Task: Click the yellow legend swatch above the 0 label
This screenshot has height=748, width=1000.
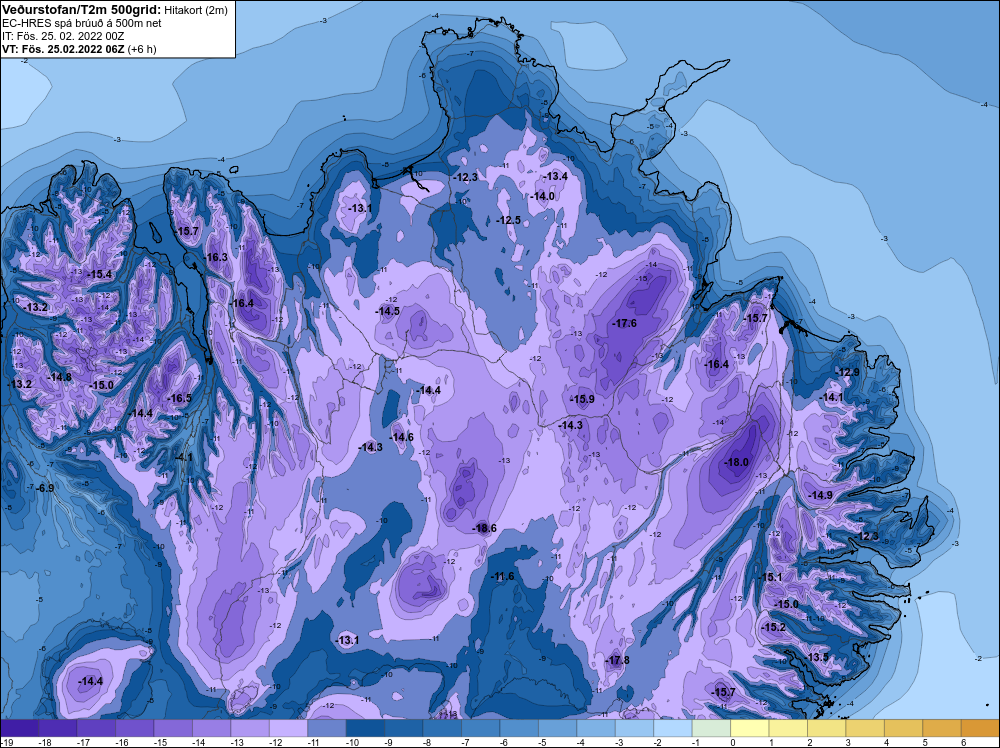Action: [750, 728]
